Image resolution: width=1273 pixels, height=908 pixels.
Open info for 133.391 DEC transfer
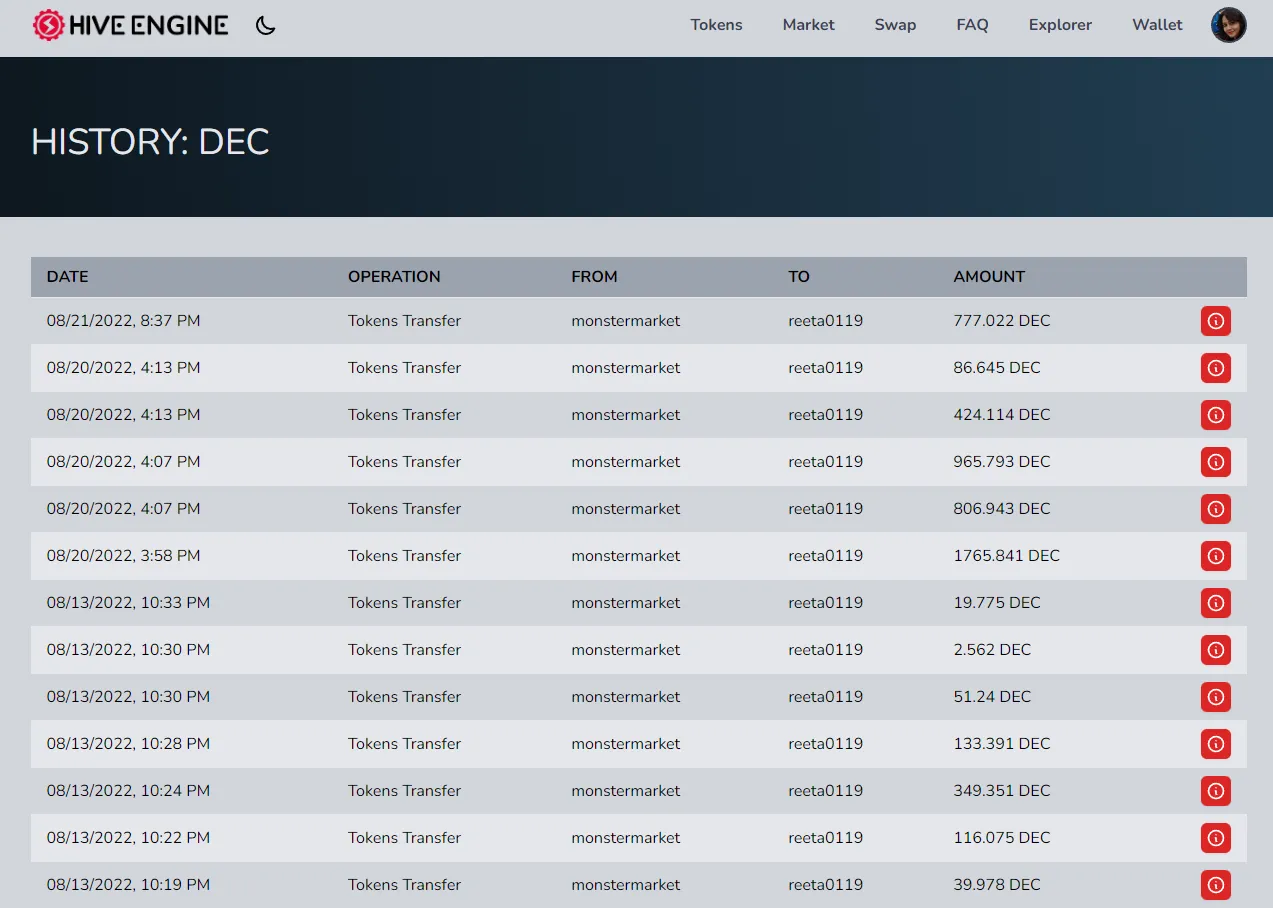pyautogui.click(x=1216, y=744)
